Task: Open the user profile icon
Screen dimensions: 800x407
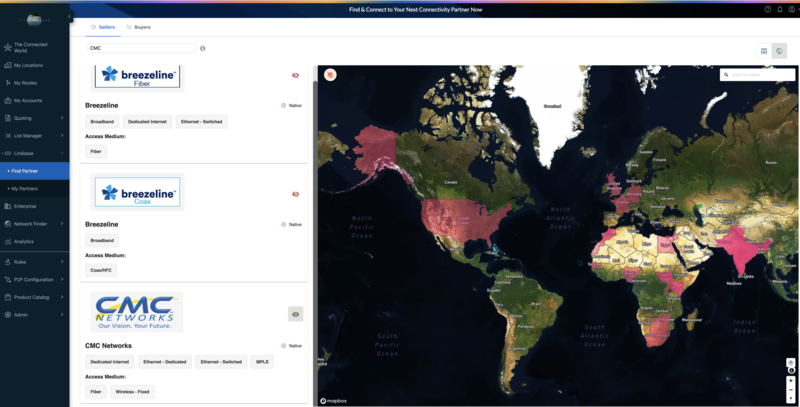Action: [792, 9]
